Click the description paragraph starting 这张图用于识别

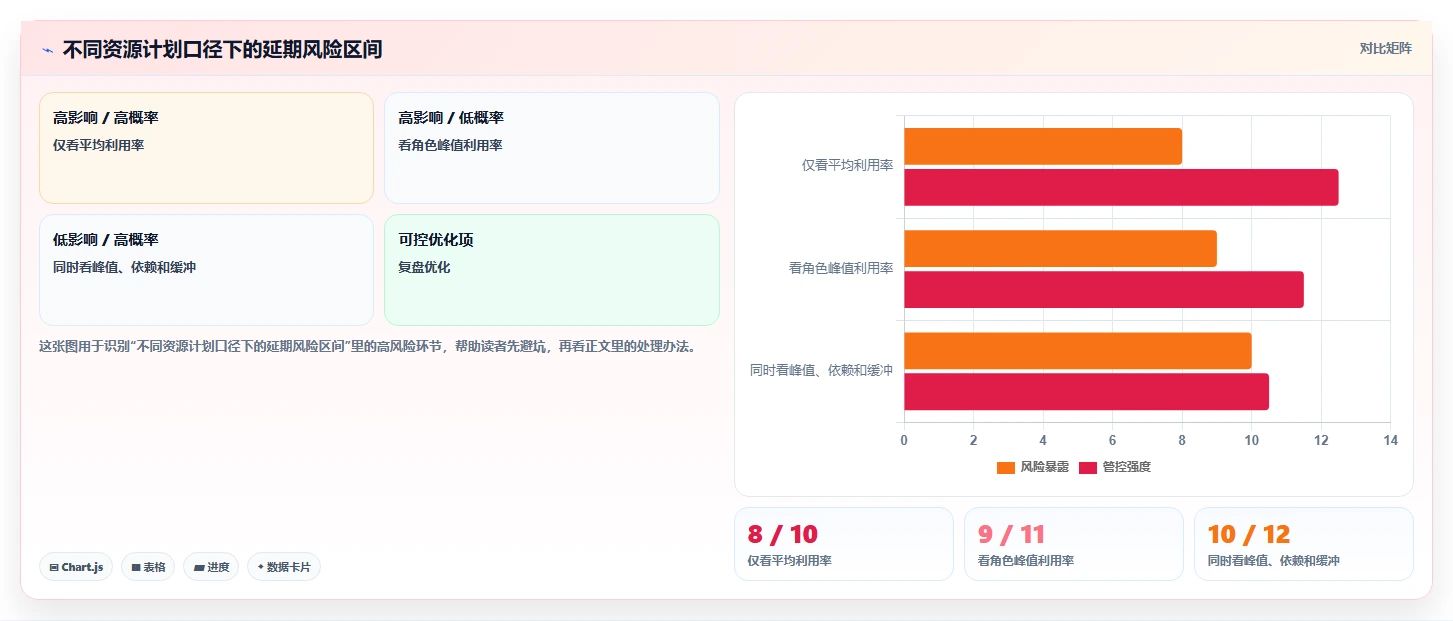pos(367,347)
